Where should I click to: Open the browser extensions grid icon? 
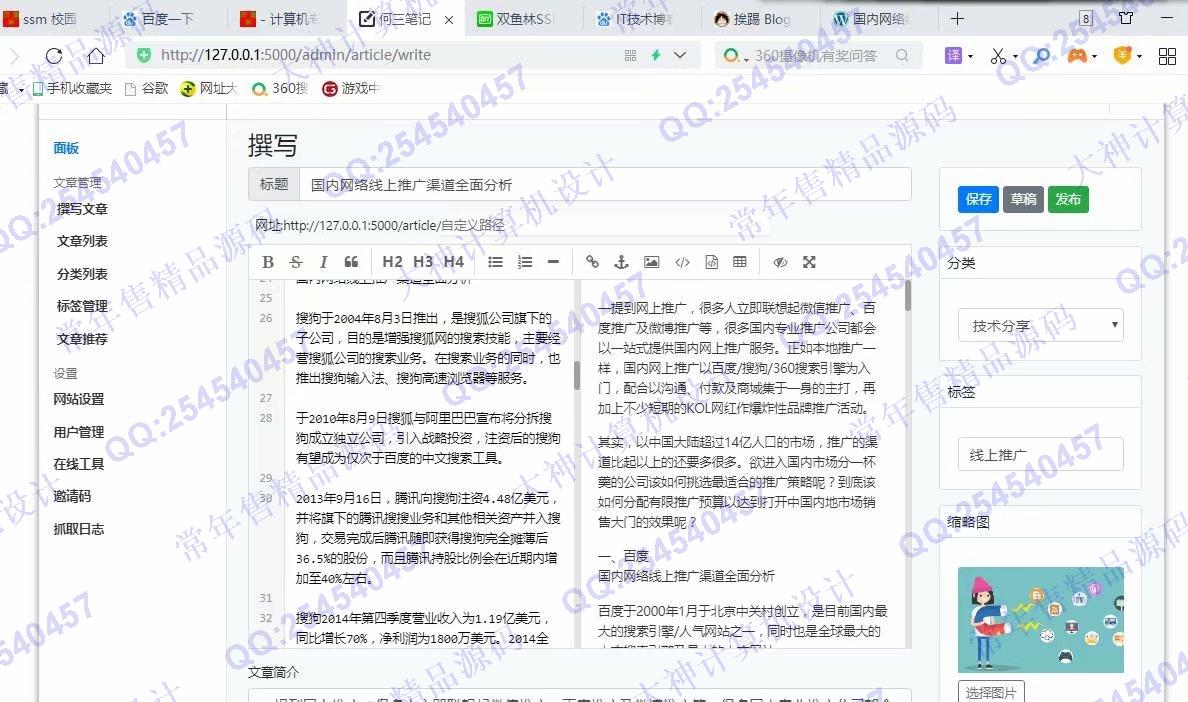click(x=1167, y=55)
